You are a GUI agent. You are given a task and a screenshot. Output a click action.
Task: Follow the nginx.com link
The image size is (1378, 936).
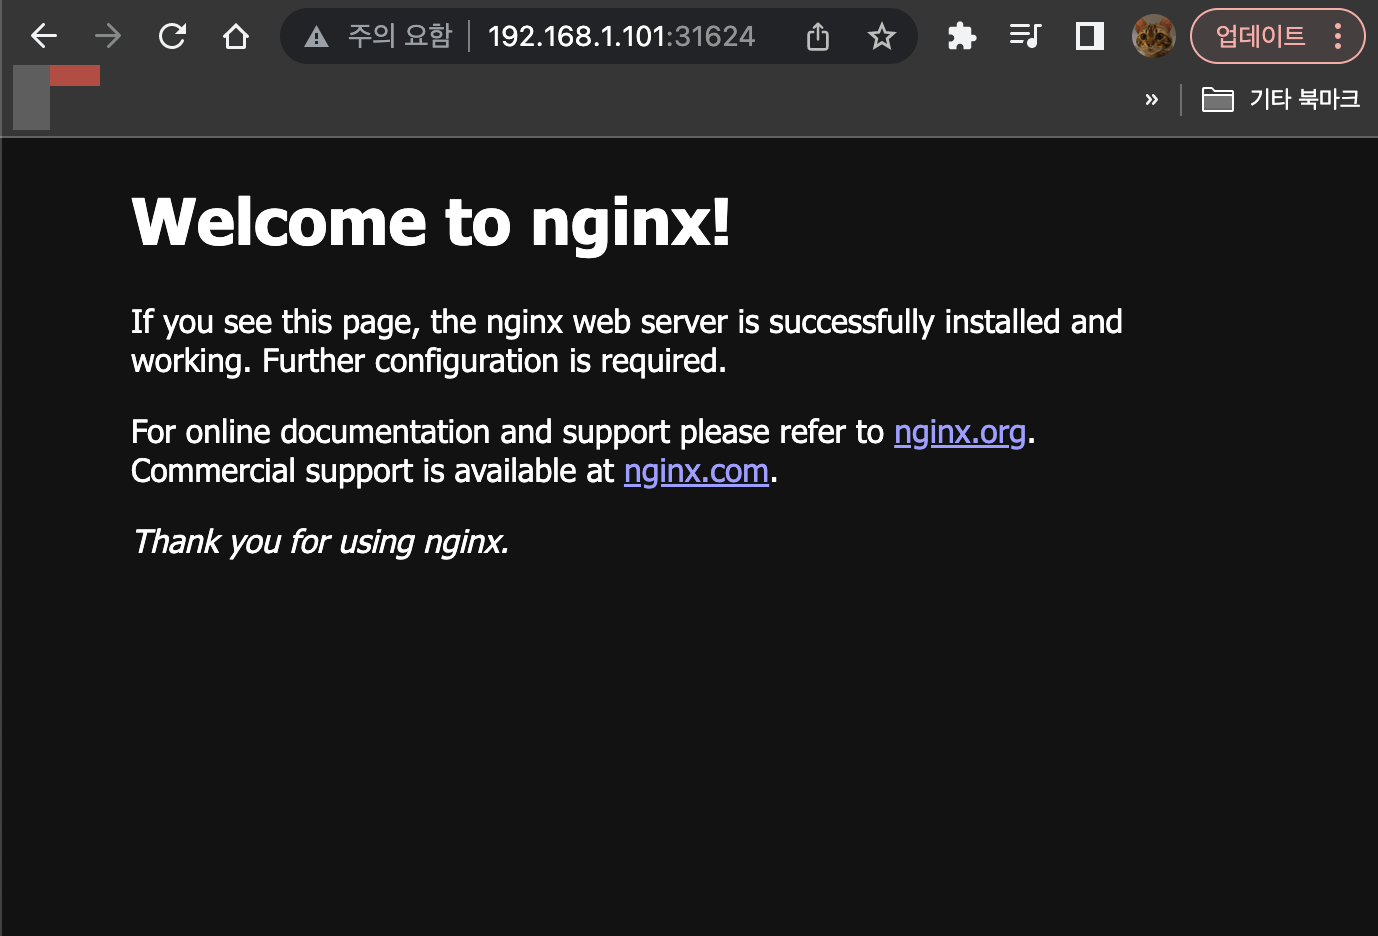tap(696, 471)
